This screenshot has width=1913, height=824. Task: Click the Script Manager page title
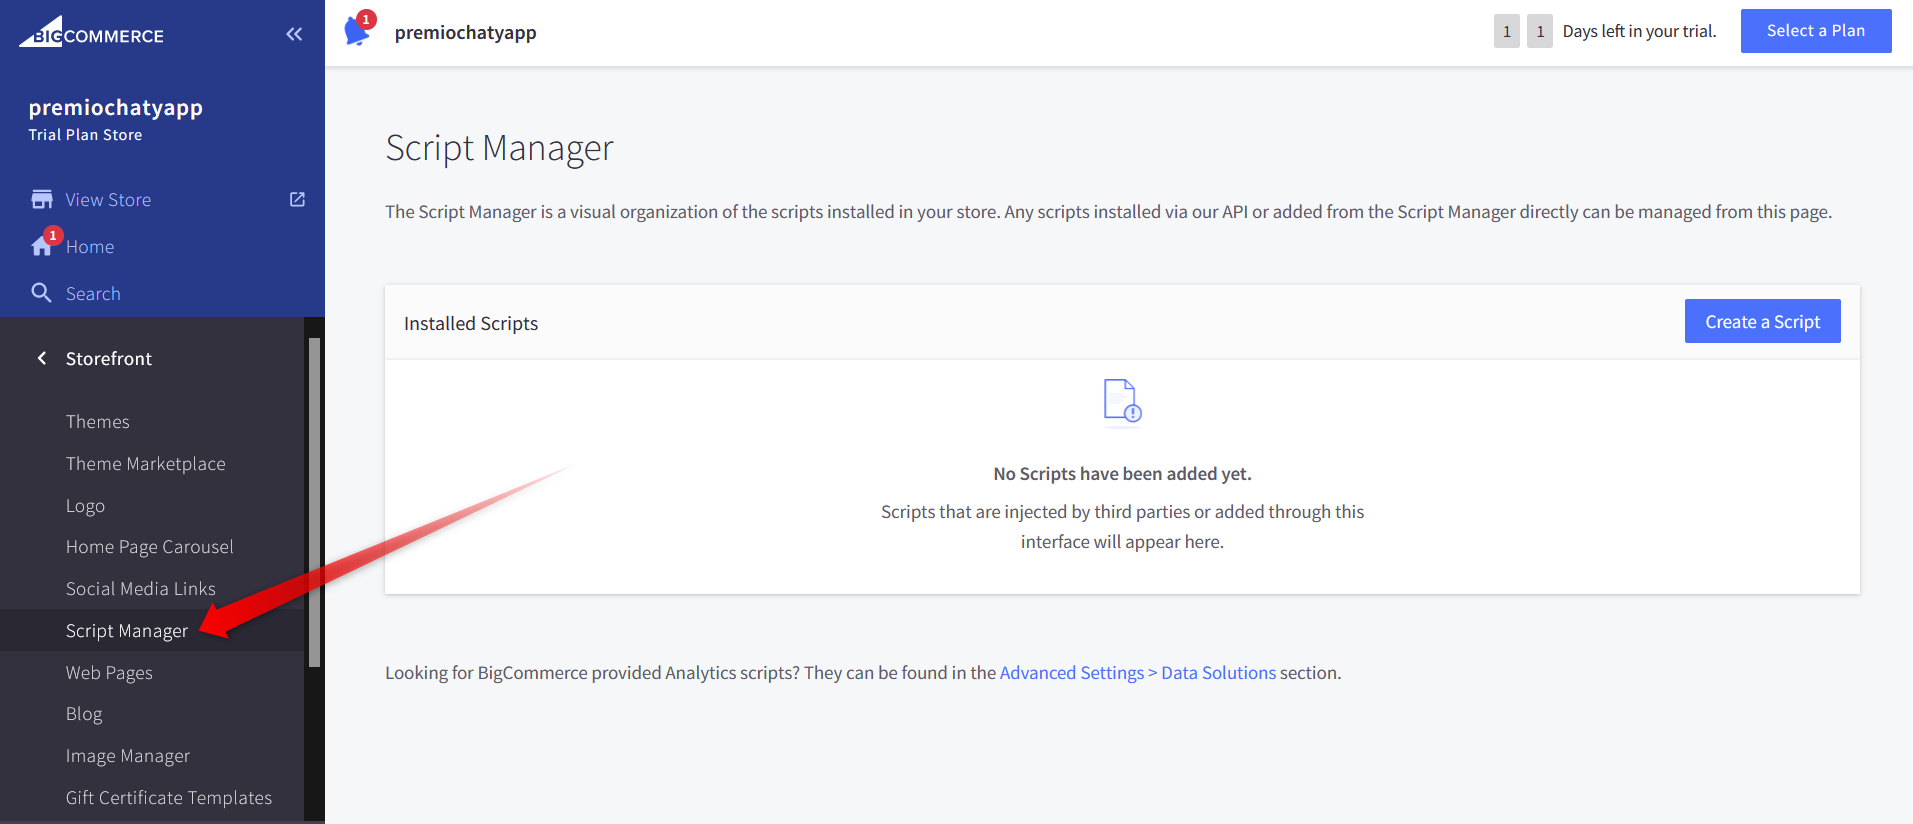pyautogui.click(x=499, y=148)
